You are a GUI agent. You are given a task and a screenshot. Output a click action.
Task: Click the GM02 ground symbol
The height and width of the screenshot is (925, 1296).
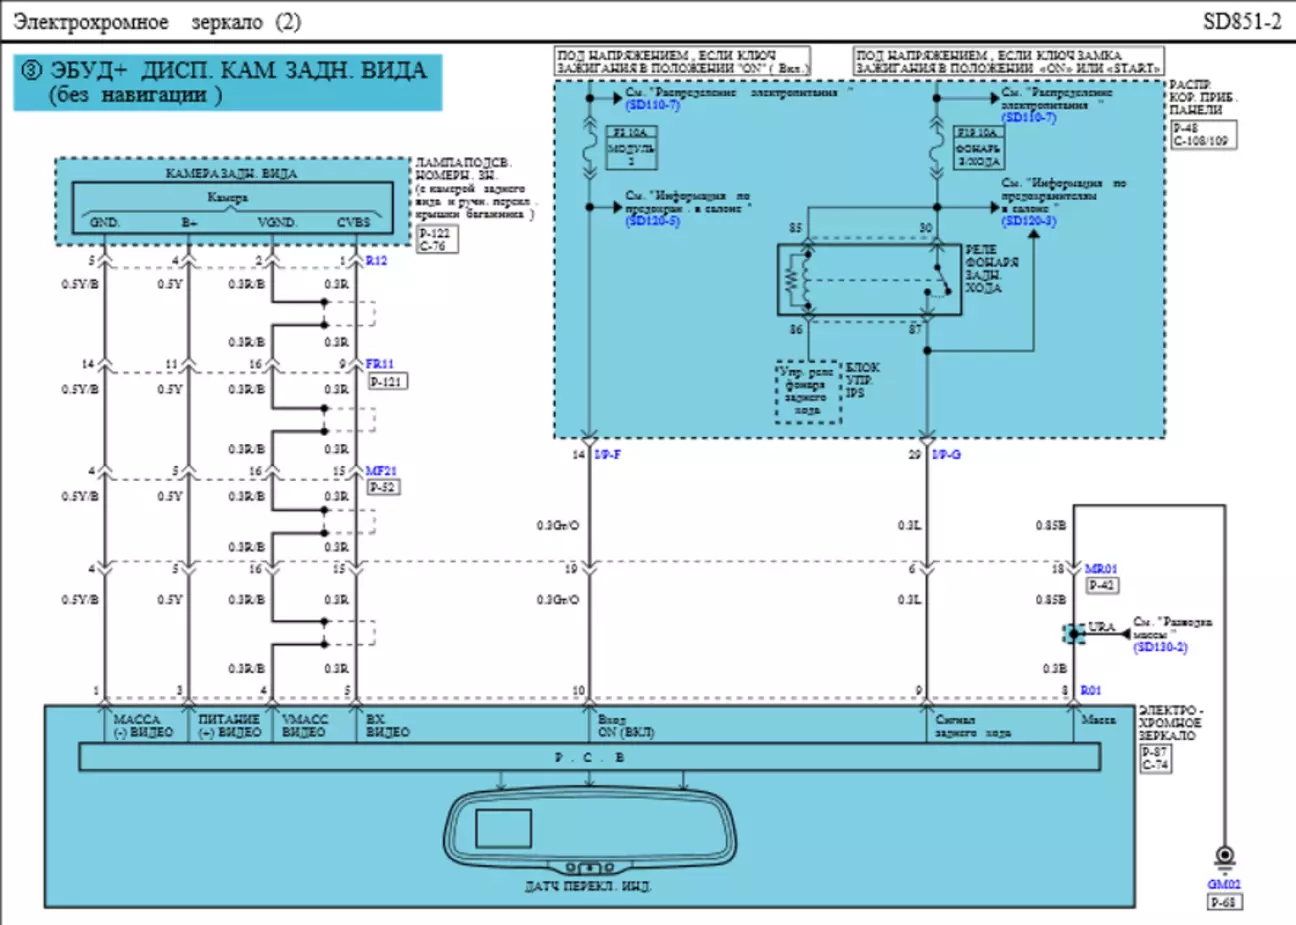click(x=1224, y=857)
